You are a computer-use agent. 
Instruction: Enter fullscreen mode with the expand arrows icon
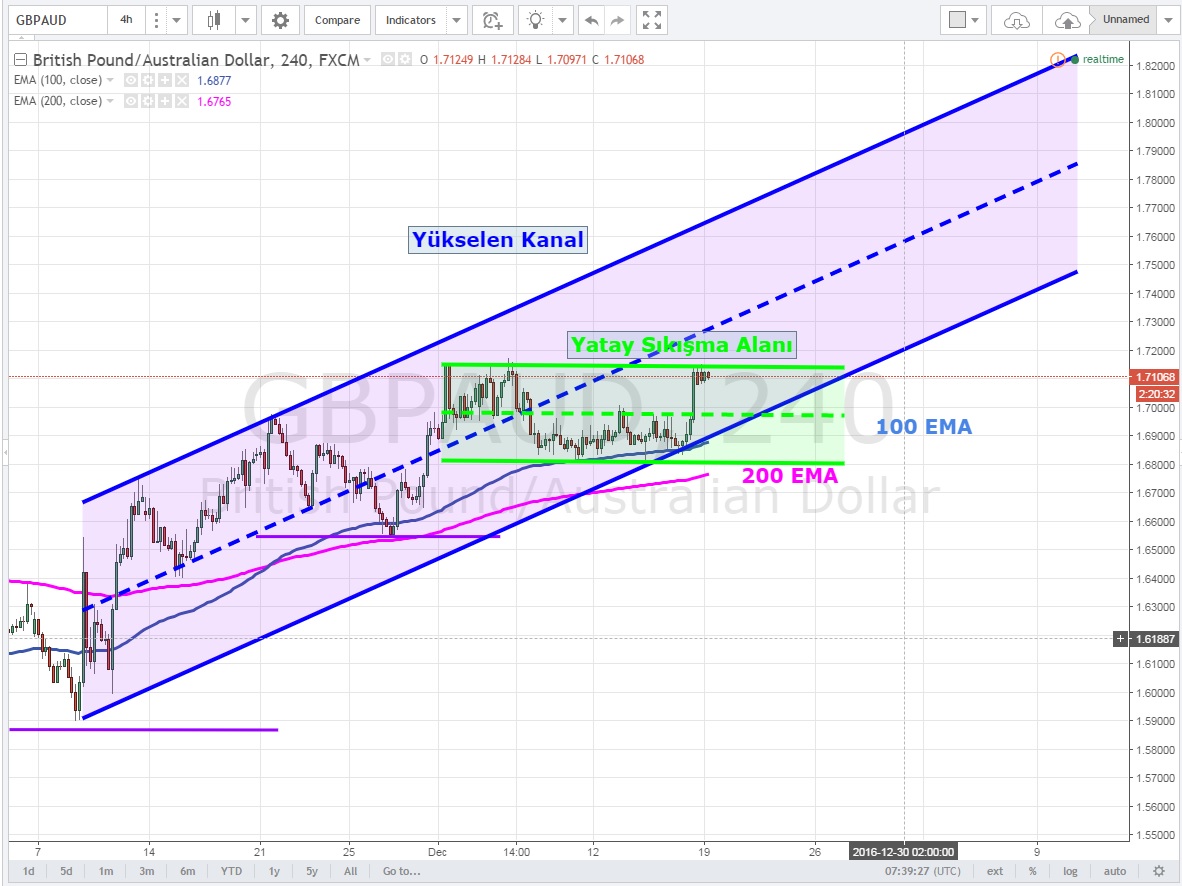click(652, 20)
